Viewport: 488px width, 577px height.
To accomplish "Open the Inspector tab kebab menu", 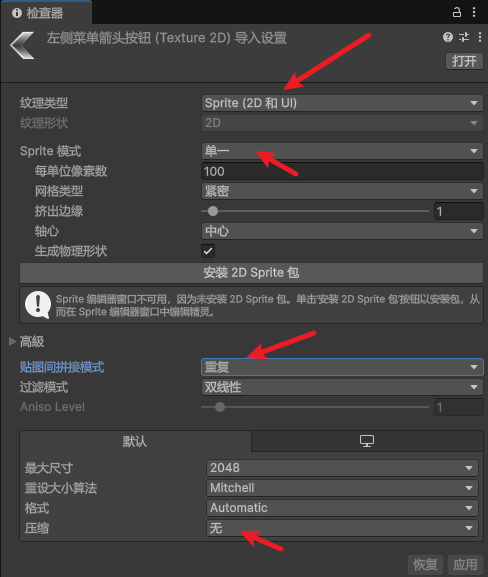I will 474,12.
